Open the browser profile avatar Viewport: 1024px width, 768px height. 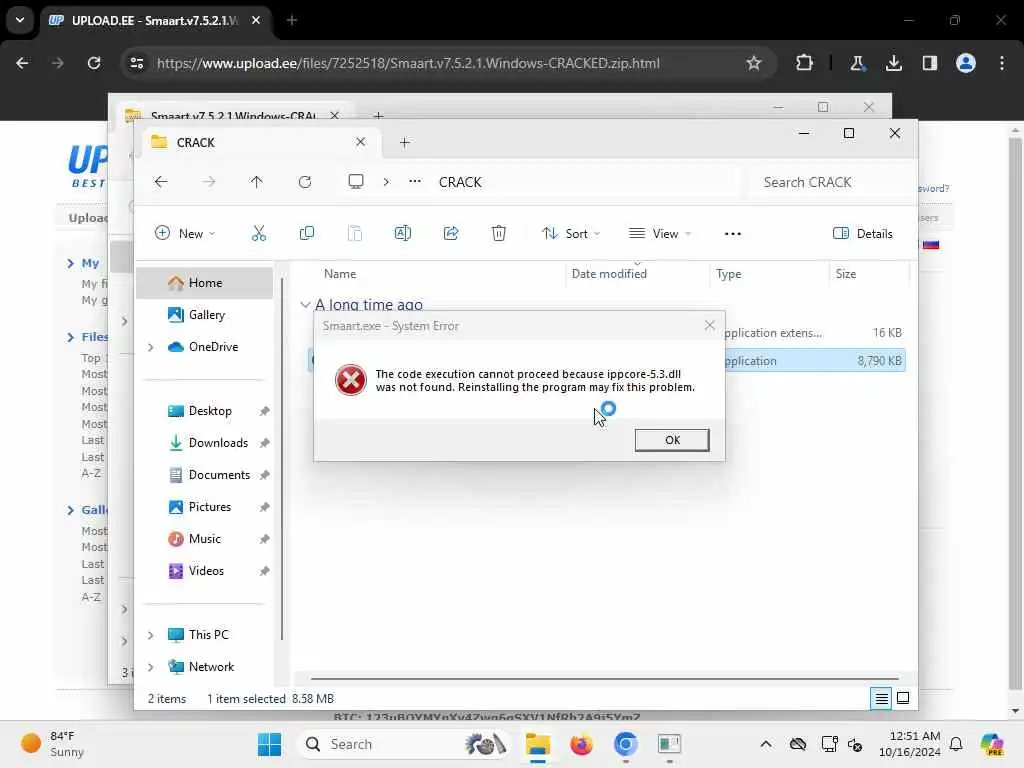pos(965,63)
